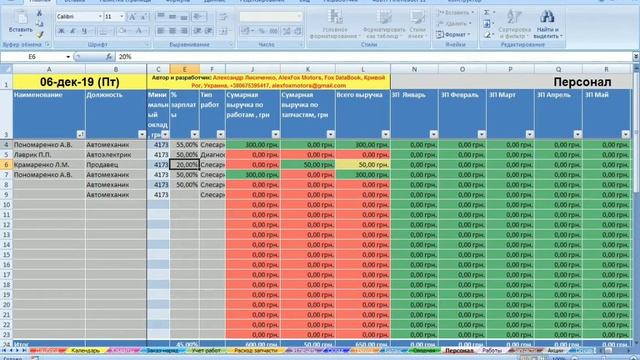Apply accounting currency number format
The height and width of the screenshot is (360, 640).
tap(246, 31)
